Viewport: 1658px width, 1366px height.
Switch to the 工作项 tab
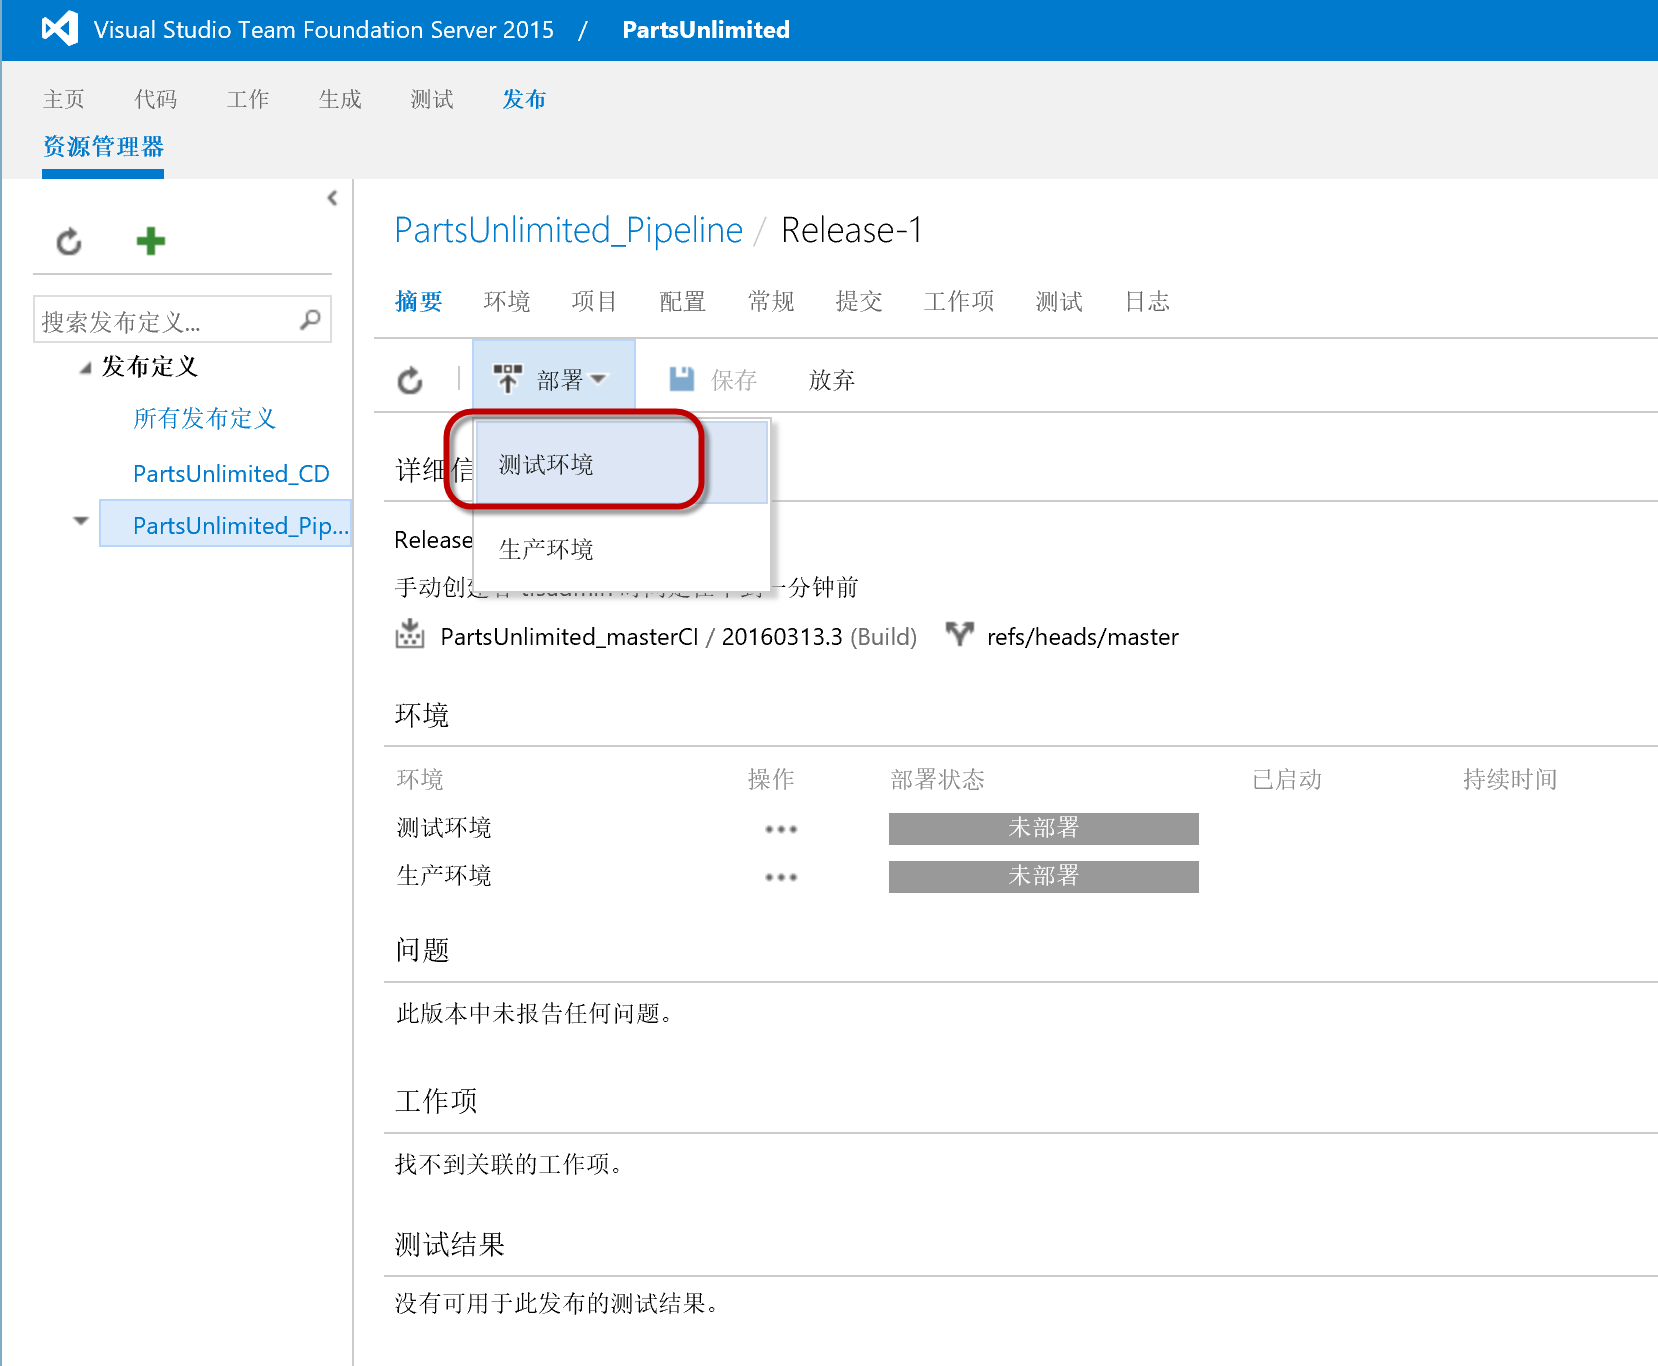[x=959, y=301]
